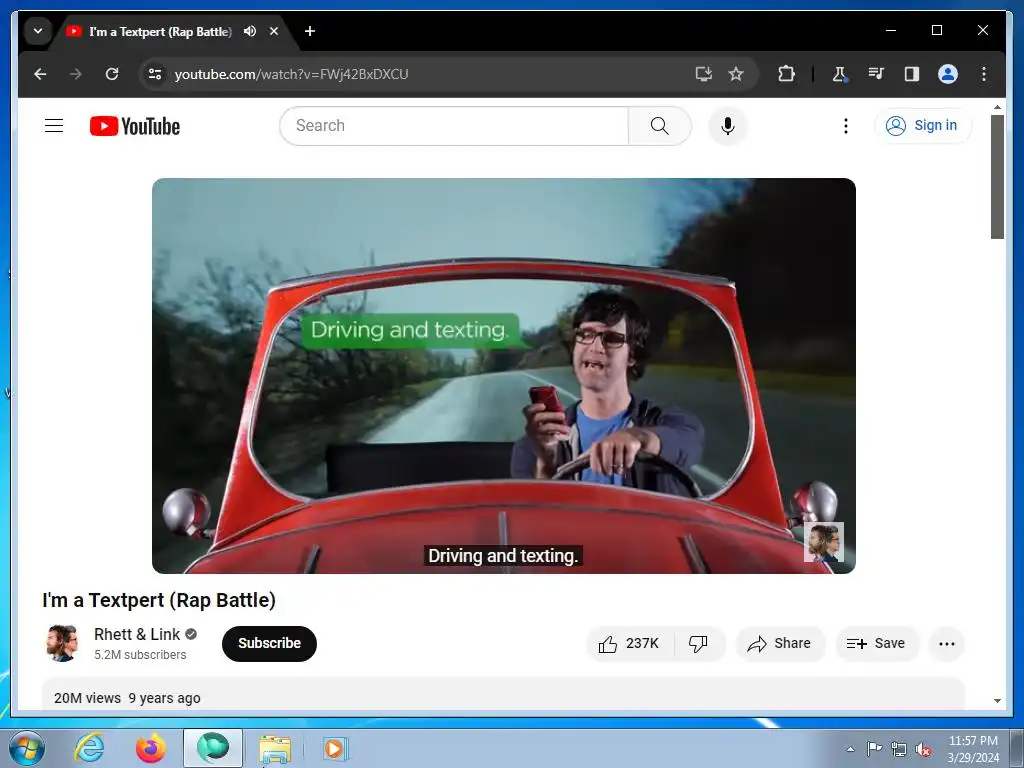
Task: Open Chrome three-dot menu
Action: (x=984, y=74)
